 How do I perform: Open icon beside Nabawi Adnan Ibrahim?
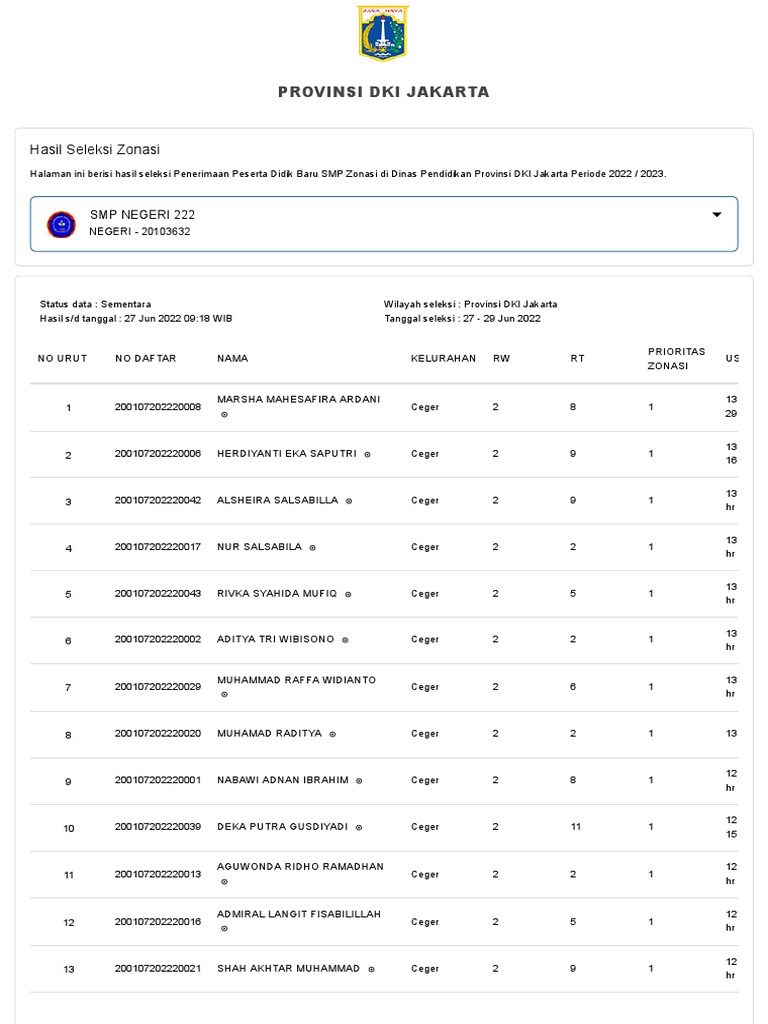pyautogui.click(x=359, y=781)
